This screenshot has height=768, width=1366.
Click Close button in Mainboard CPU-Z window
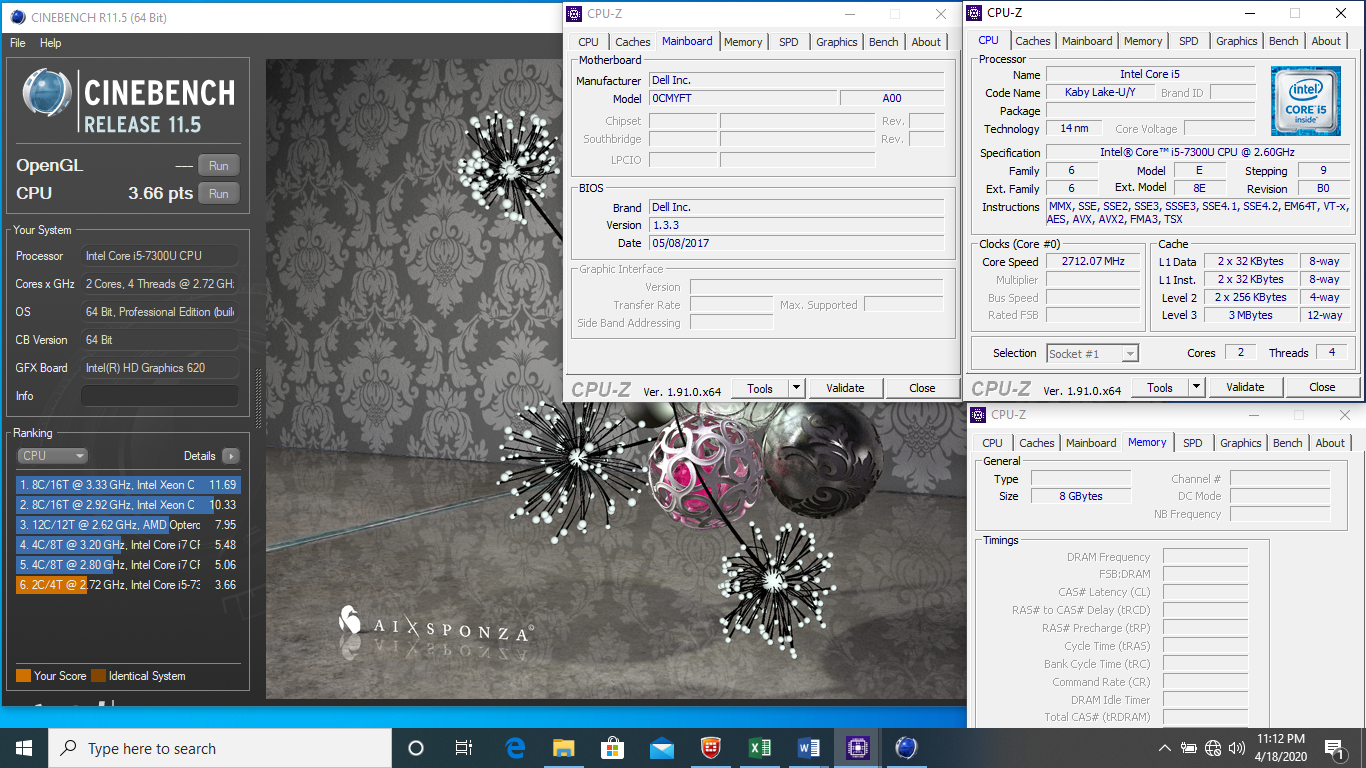pyautogui.click(x=922, y=388)
